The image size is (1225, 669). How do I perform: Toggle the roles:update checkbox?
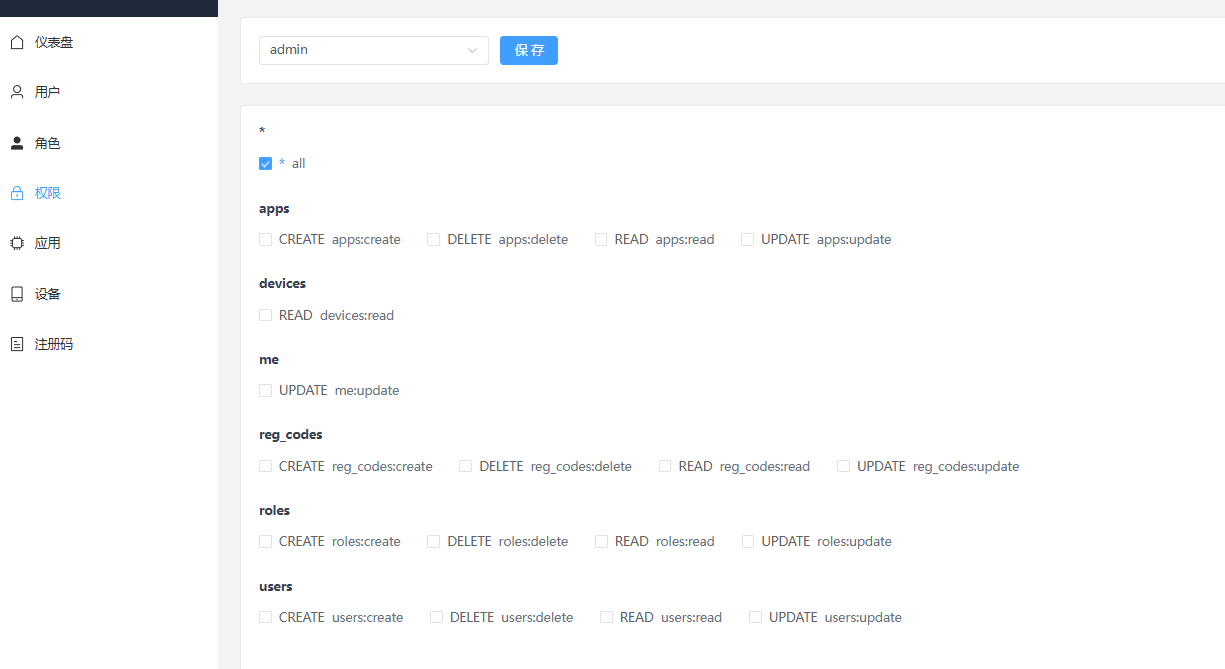[748, 542]
